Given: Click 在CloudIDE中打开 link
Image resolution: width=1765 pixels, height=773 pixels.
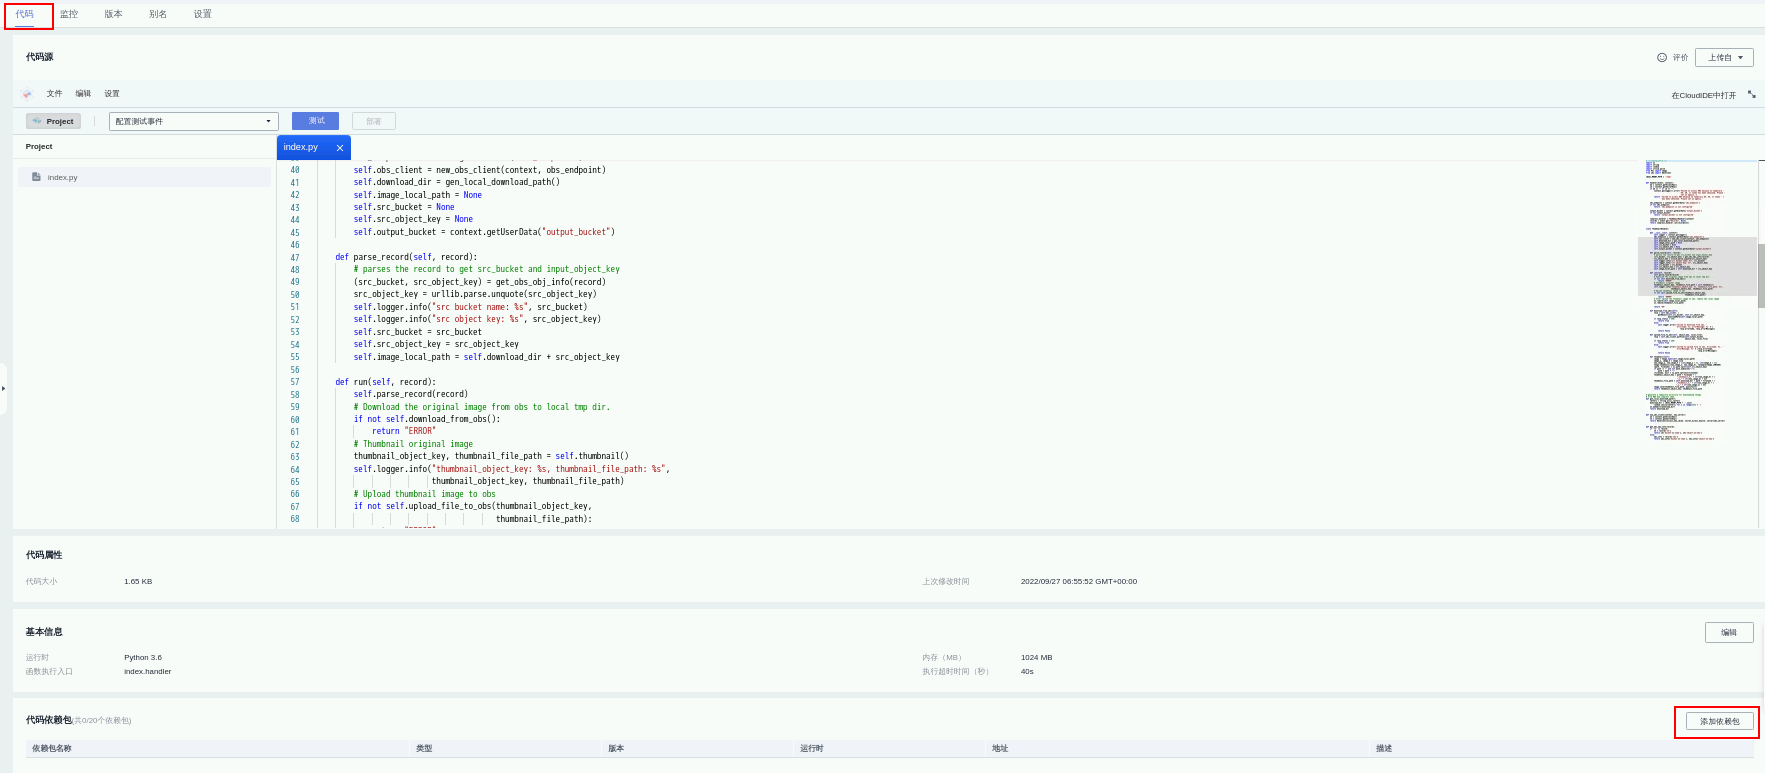Looking at the screenshot, I should click(x=1703, y=96).
